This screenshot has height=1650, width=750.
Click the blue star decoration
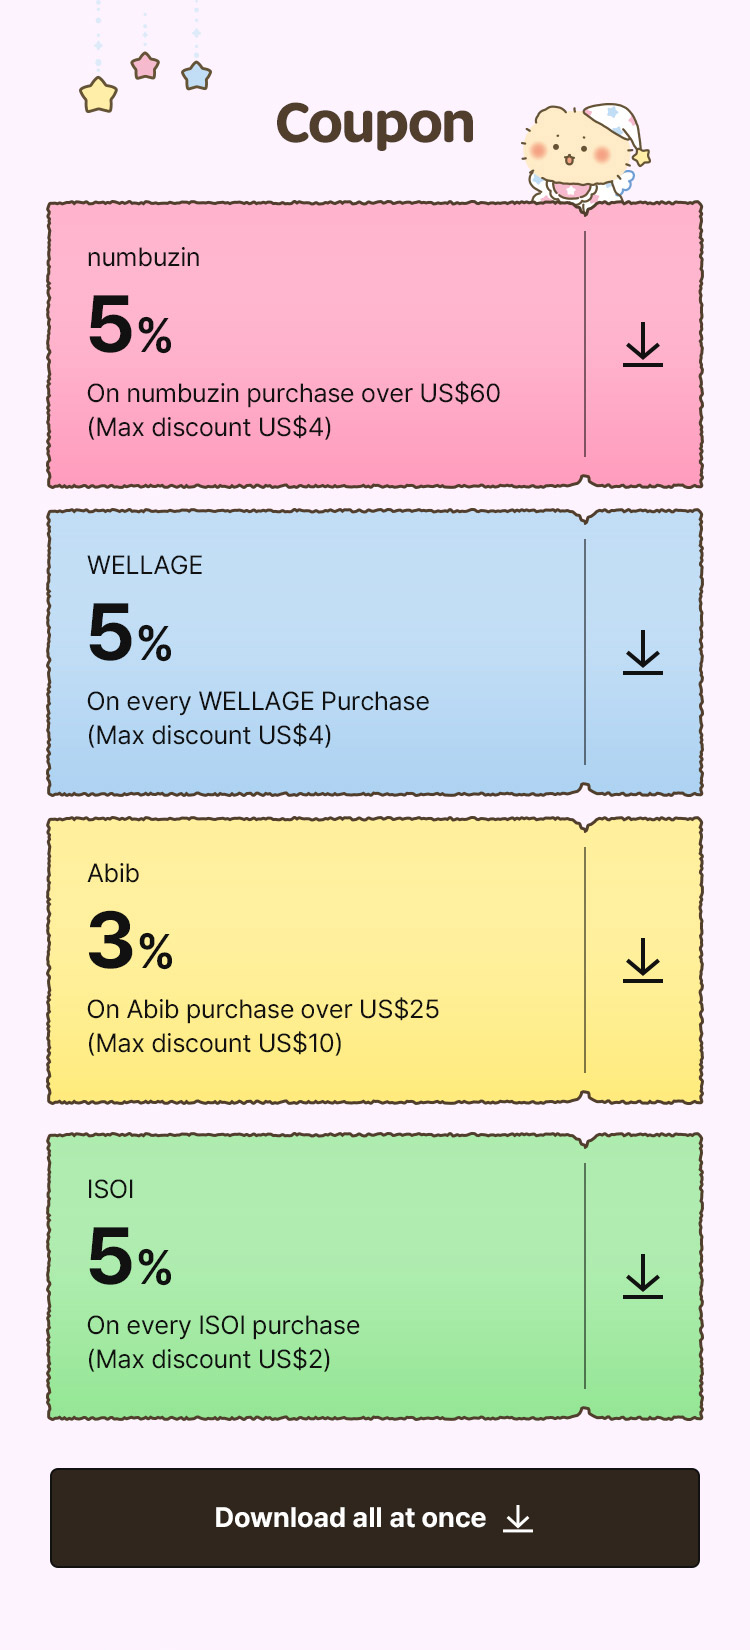coord(196,75)
